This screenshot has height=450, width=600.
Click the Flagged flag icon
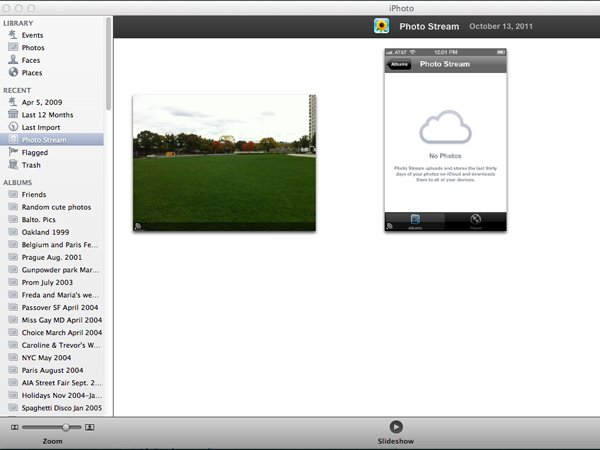(13, 152)
